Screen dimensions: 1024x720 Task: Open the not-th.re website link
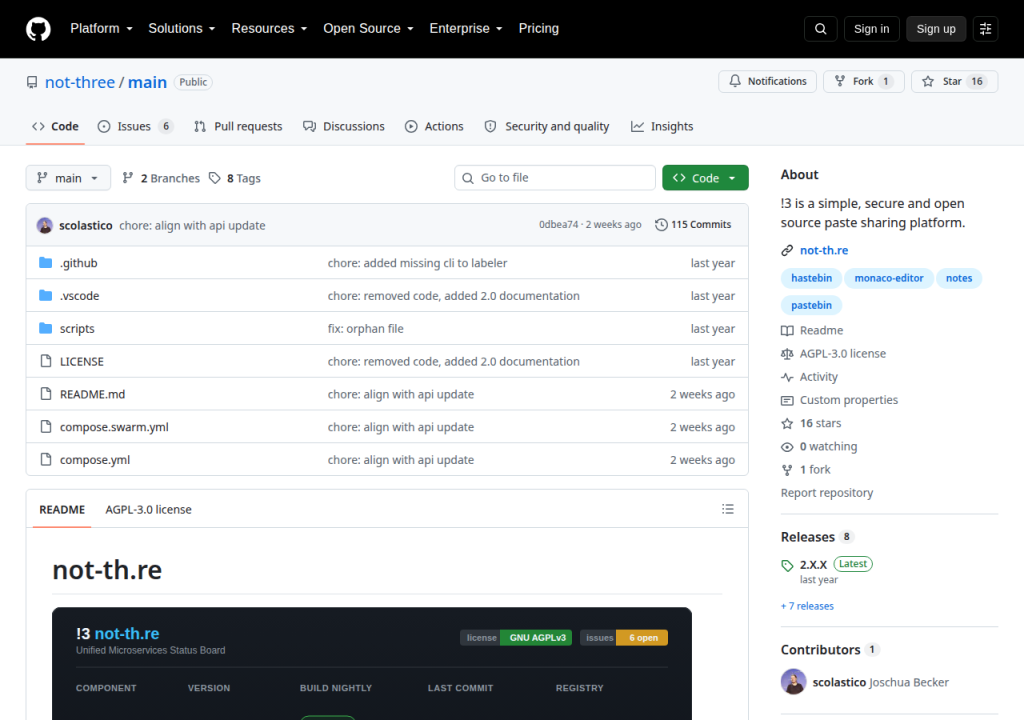(824, 250)
